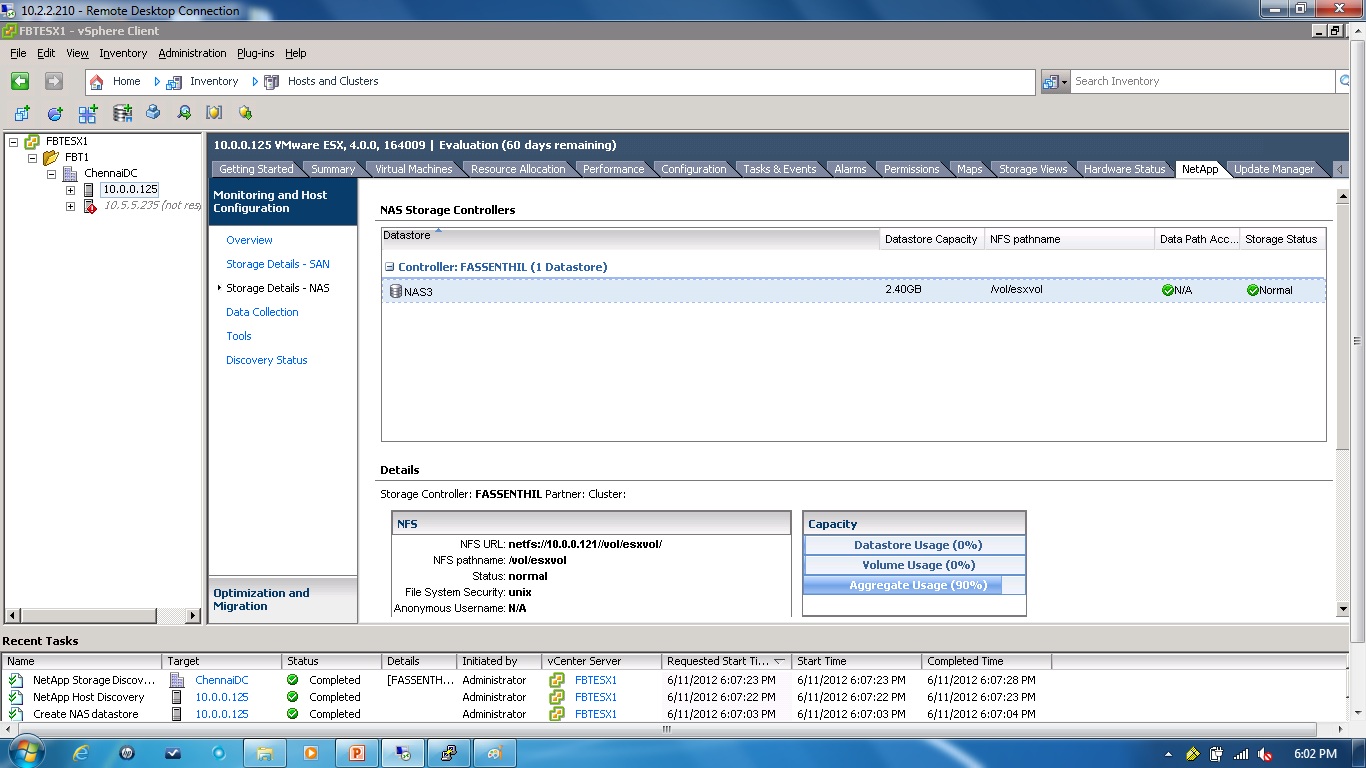Open the Inventory menu
Screen dimensions: 1366x768
click(122, 53)
